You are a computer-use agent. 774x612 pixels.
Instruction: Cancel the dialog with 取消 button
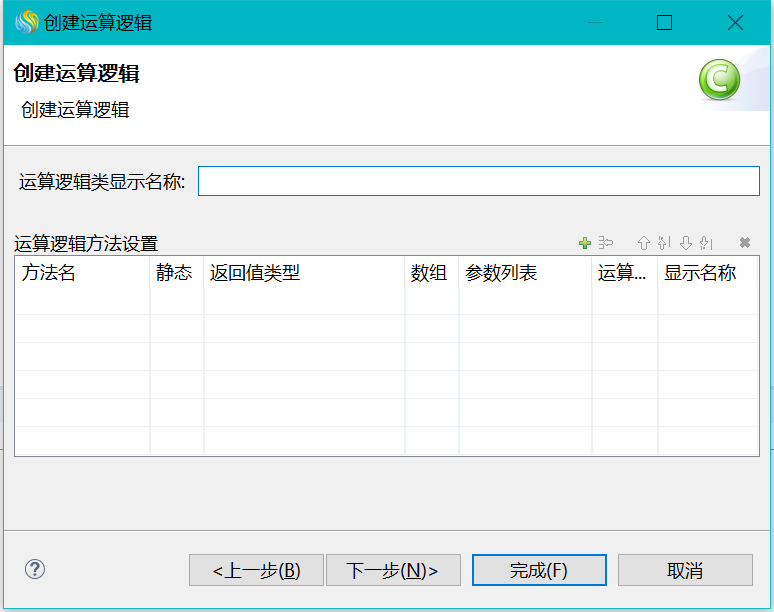pos(685,570)
